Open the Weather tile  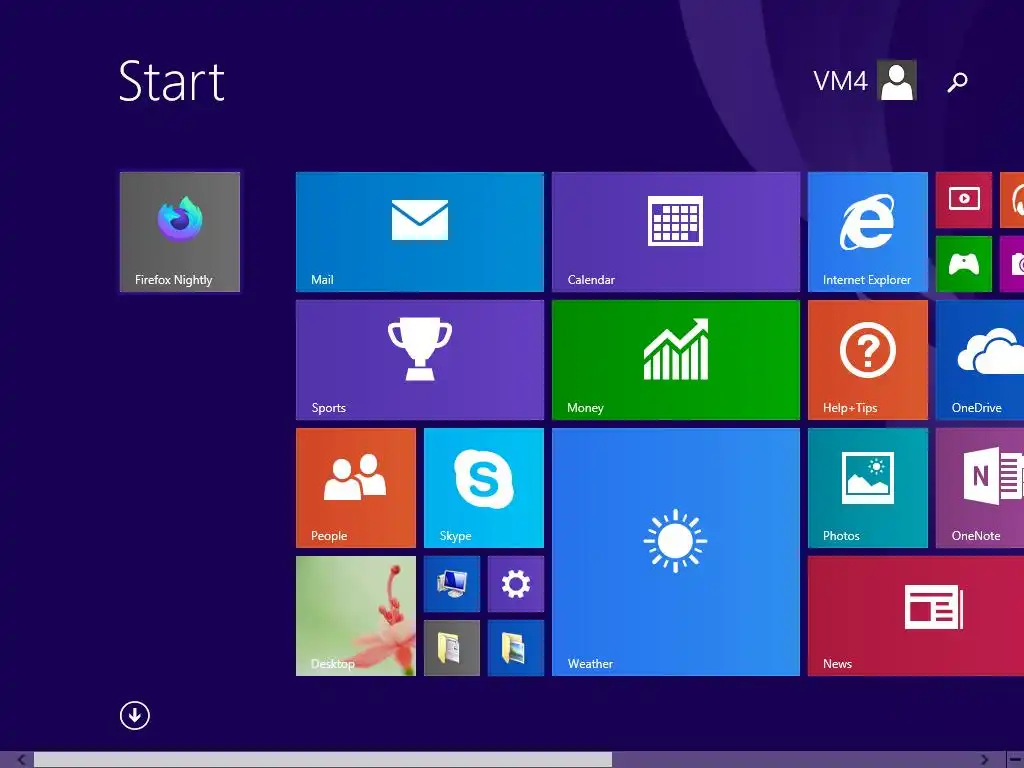(x=675, y=552)
